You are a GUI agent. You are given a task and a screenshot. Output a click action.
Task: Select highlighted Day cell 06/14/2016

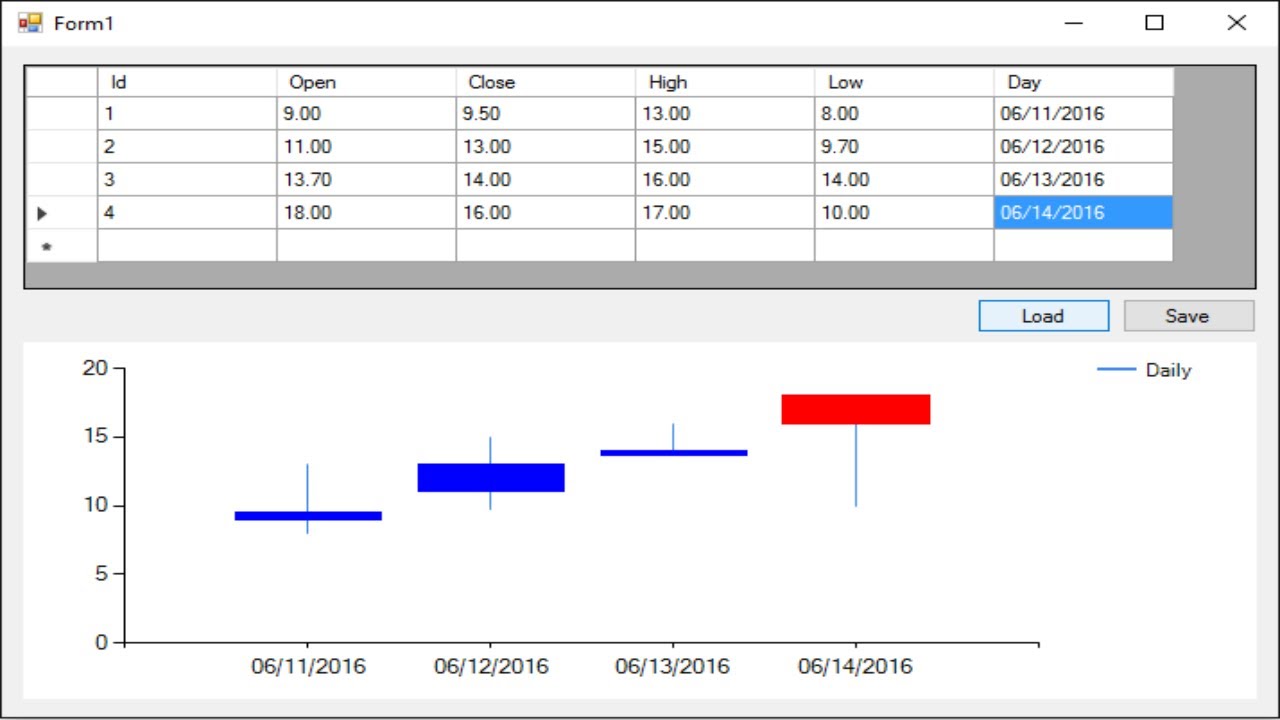point(1083,213)
